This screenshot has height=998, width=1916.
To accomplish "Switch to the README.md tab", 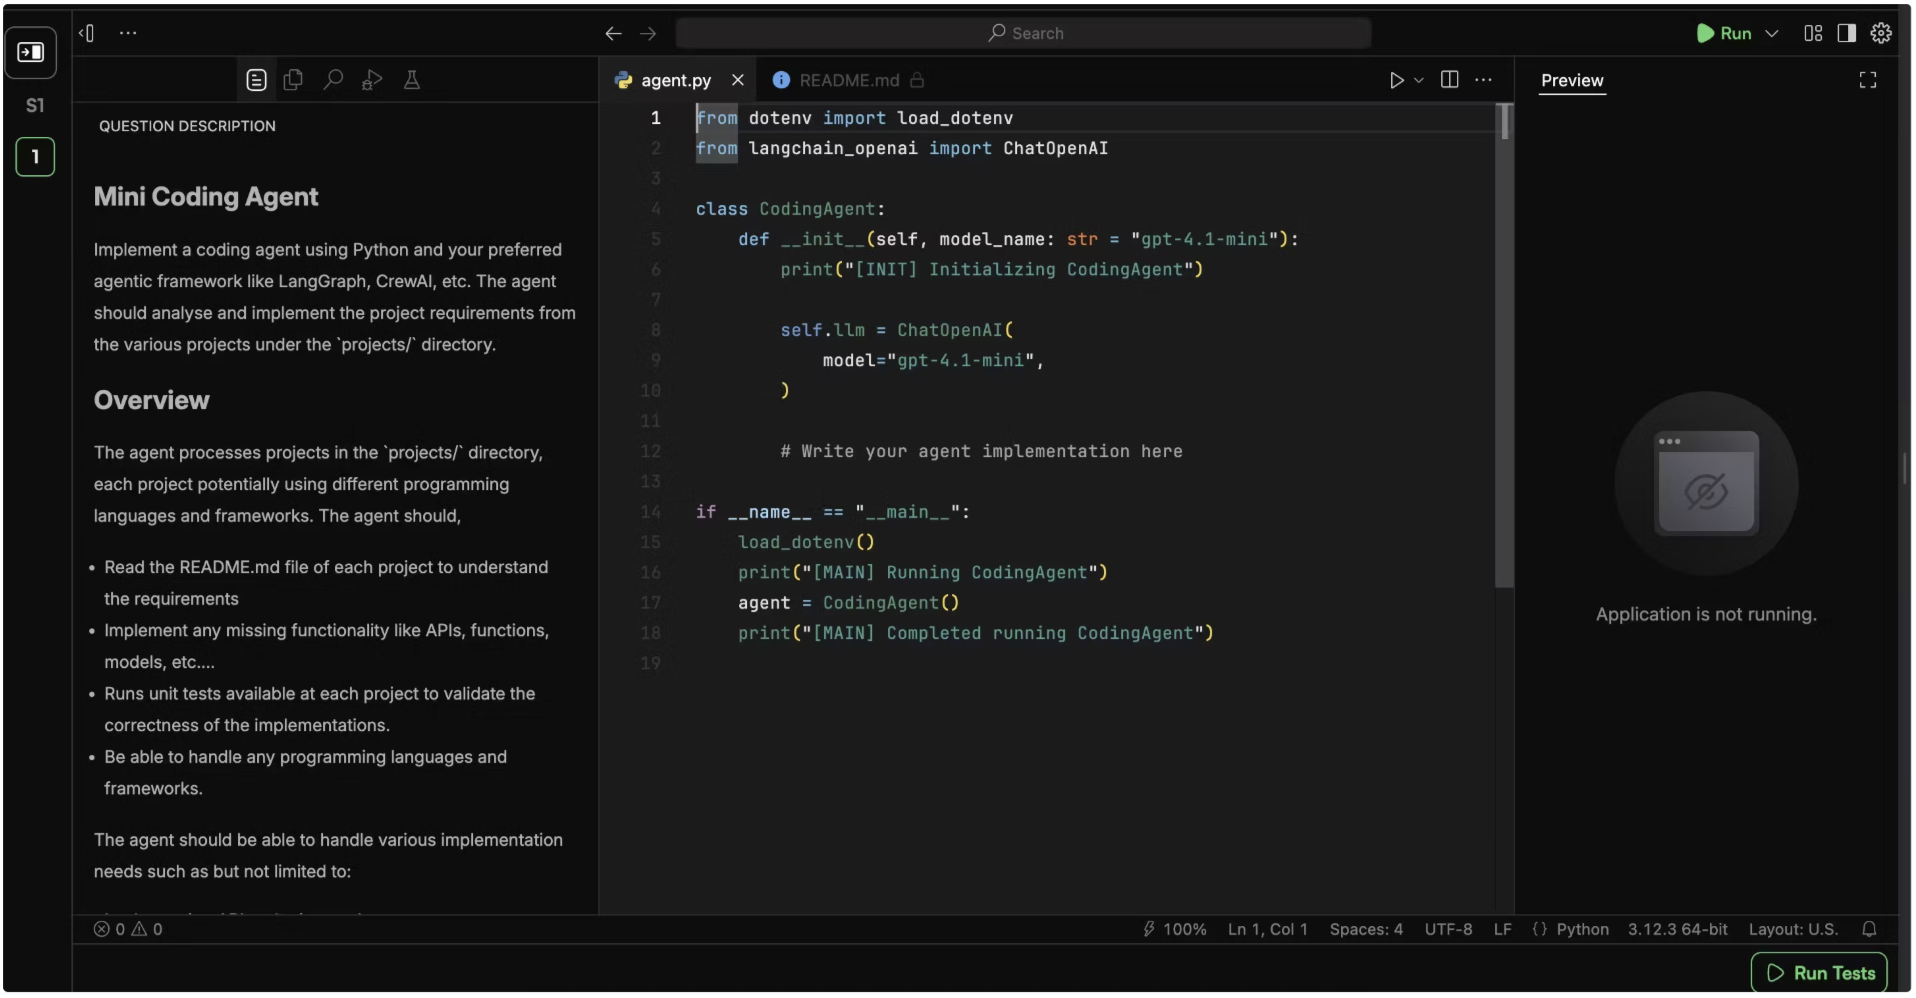I will (x=848, y=80).
